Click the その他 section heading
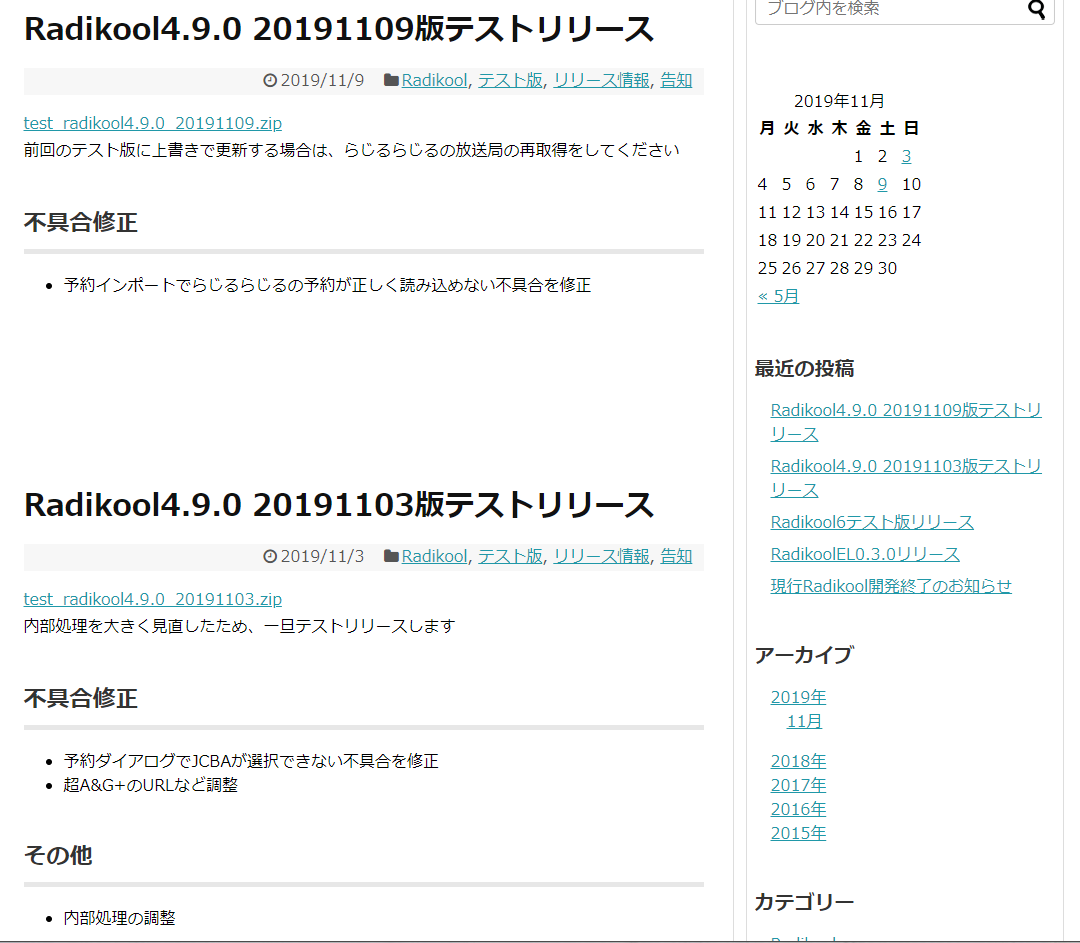1080x943 pixels. pos(58,855)
